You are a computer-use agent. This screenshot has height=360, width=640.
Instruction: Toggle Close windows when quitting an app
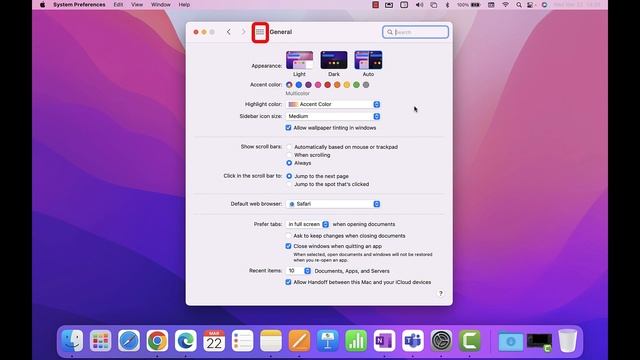pos(288,246)
